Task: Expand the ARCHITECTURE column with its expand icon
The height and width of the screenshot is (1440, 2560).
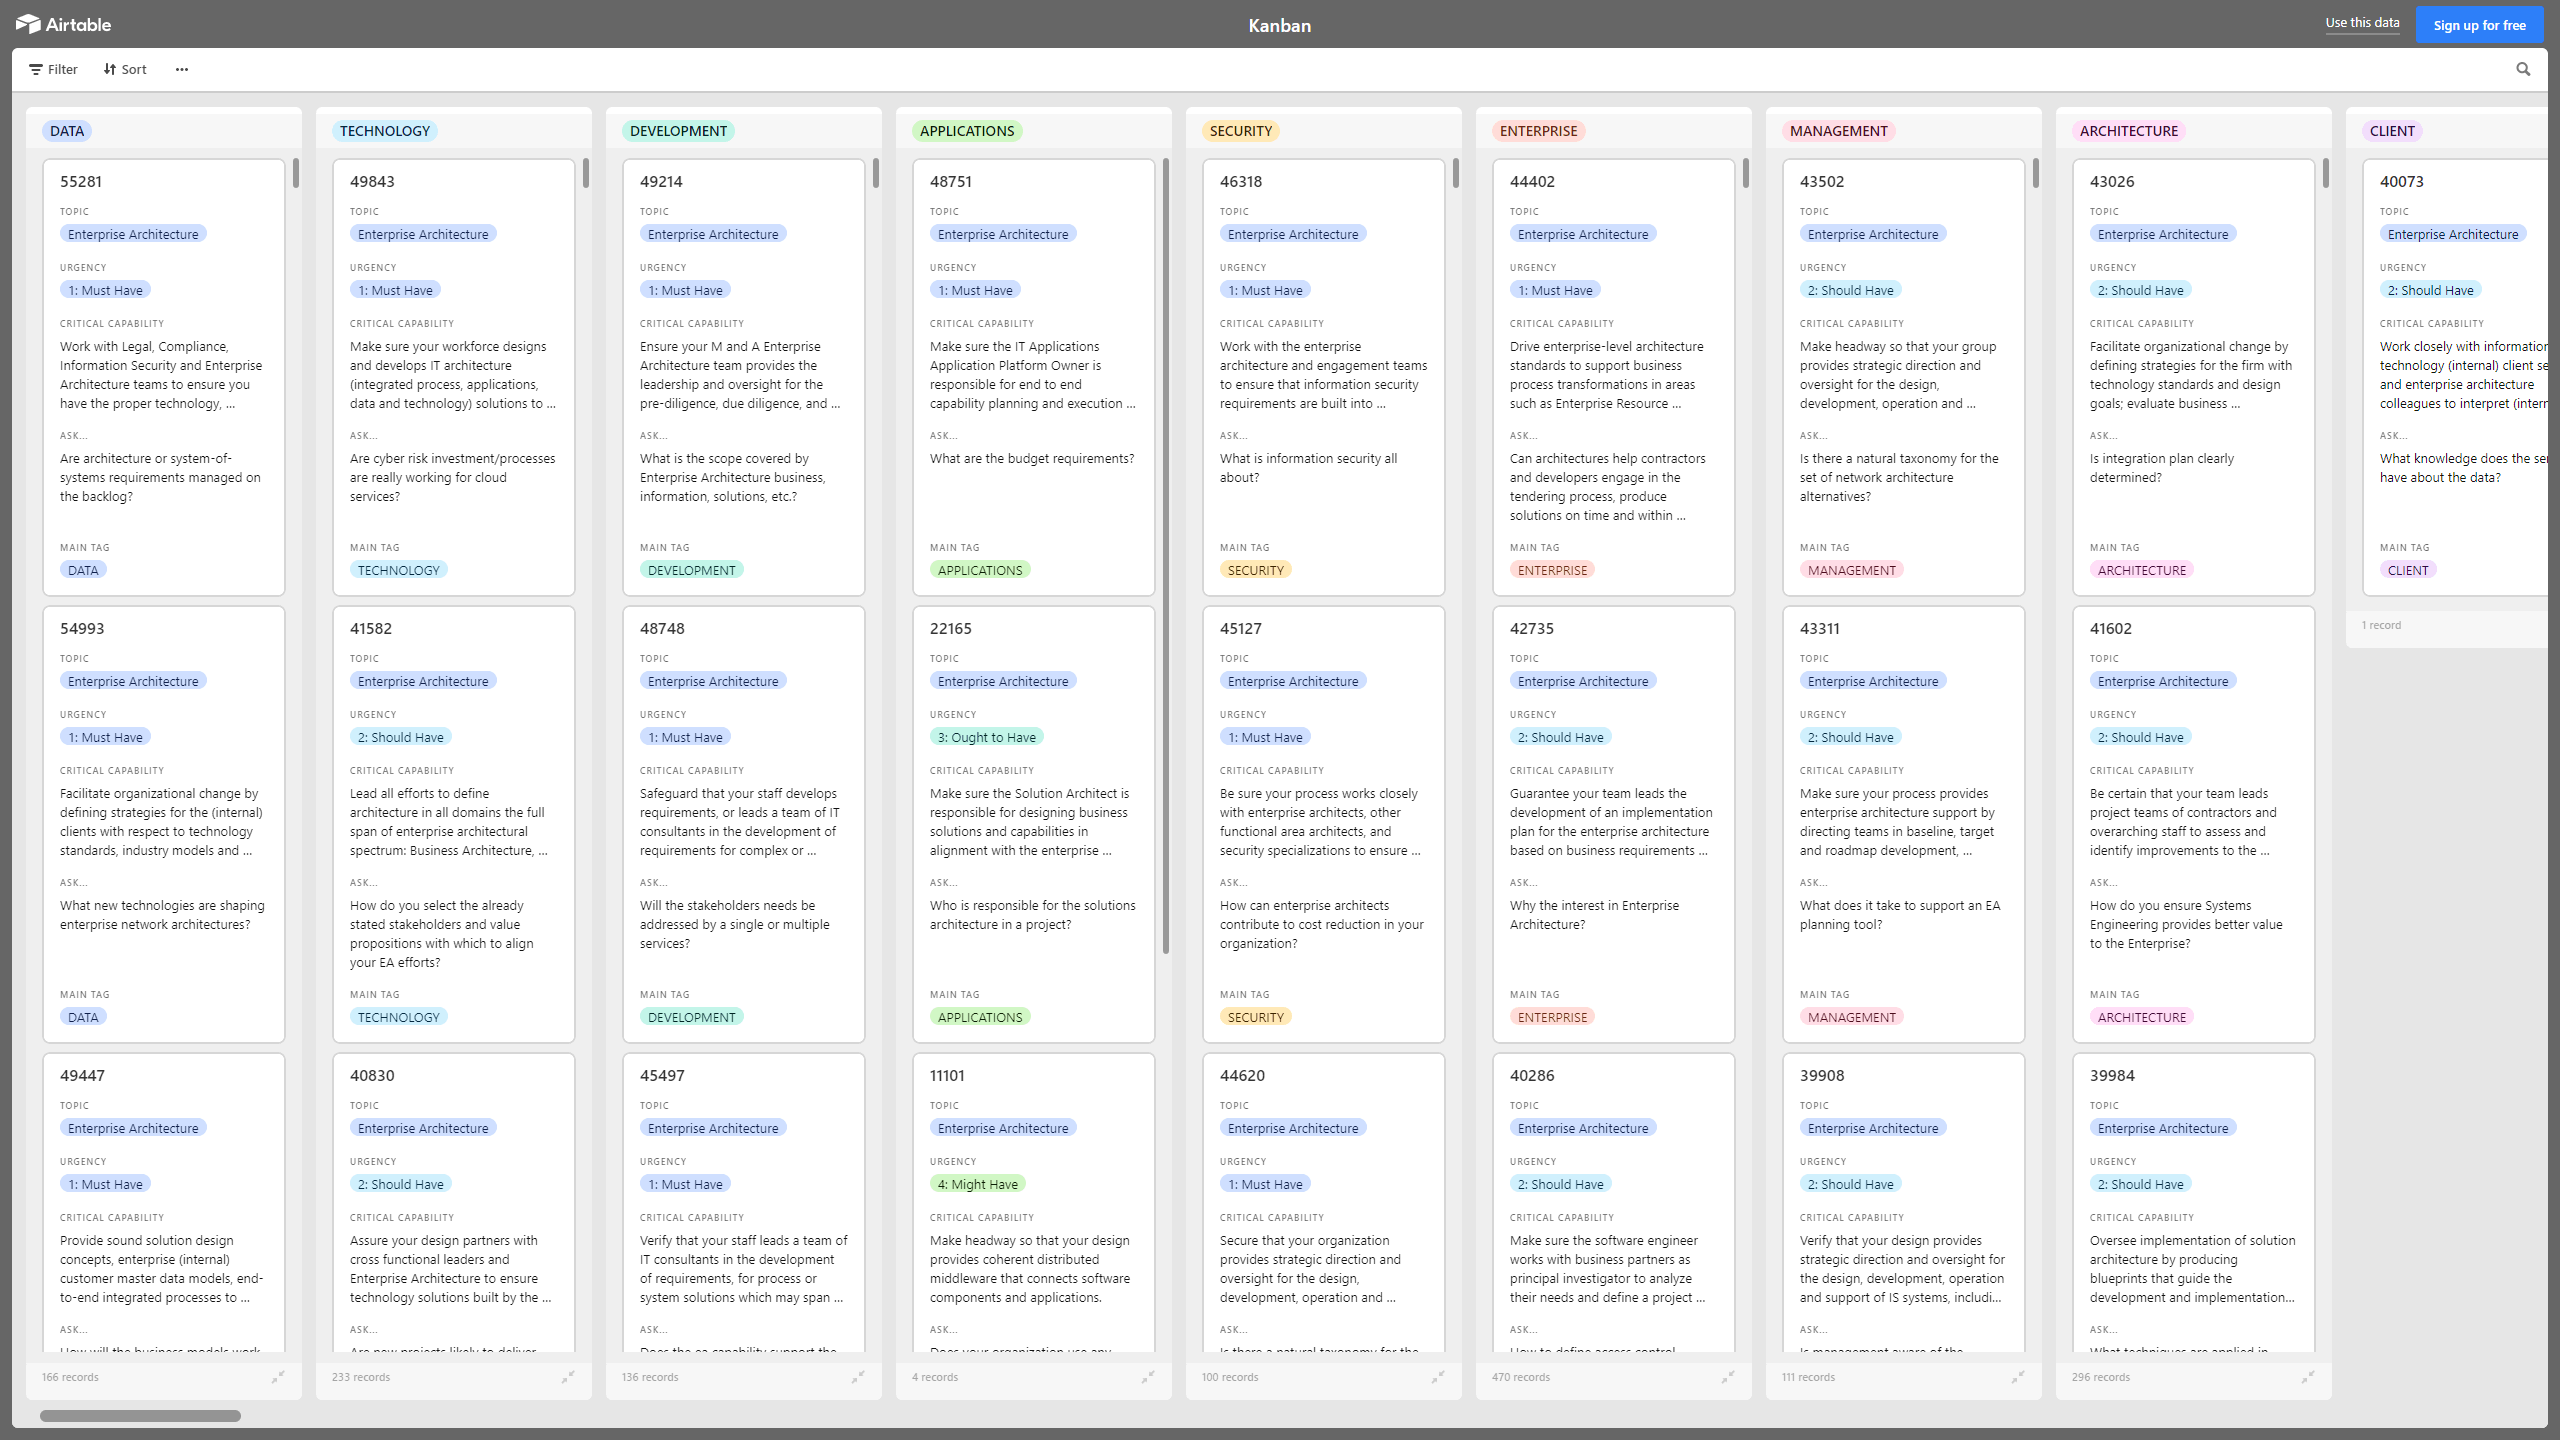Action: (x=2308, y=1377)
